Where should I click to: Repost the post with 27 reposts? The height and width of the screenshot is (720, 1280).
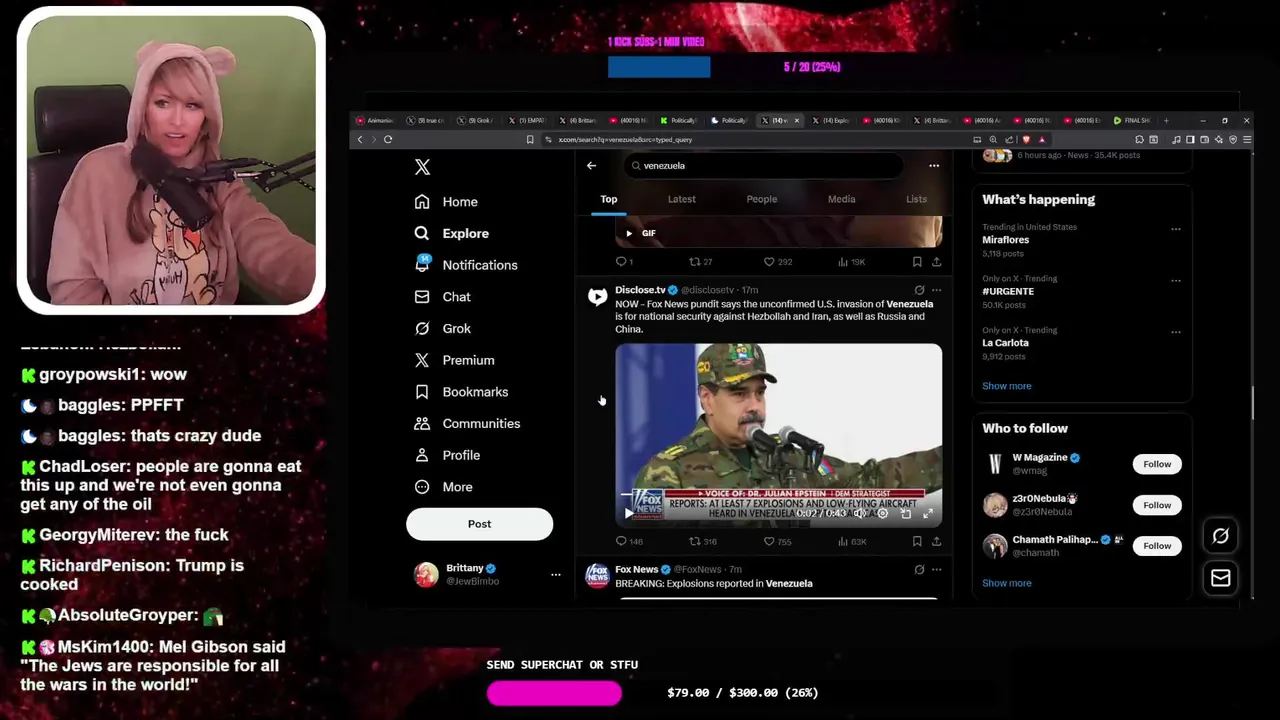695,262
